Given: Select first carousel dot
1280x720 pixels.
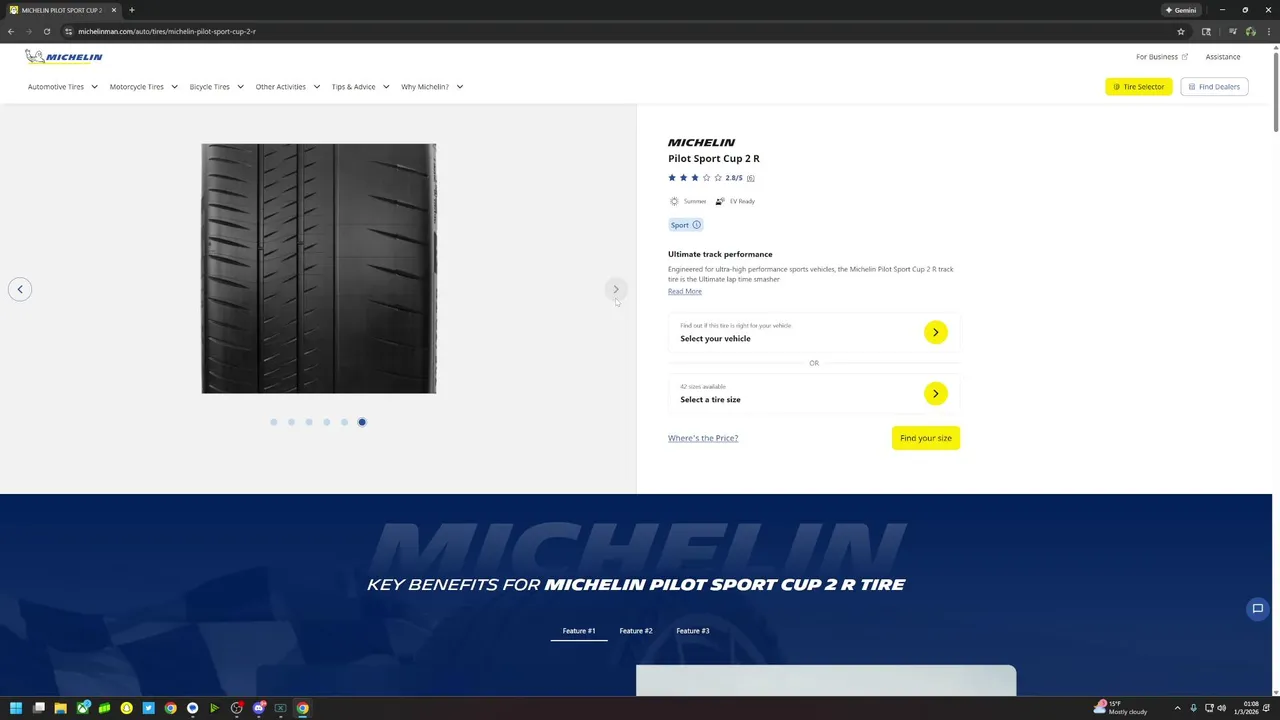Looking at the screenshot, I should pyautogui.click(x=274, y=422).
